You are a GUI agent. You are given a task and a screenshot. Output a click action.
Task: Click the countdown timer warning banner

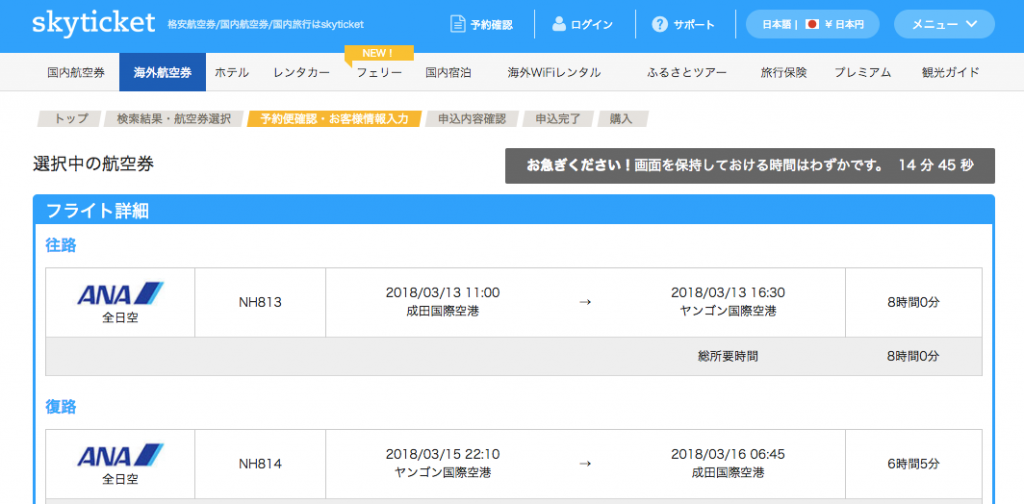749,166
